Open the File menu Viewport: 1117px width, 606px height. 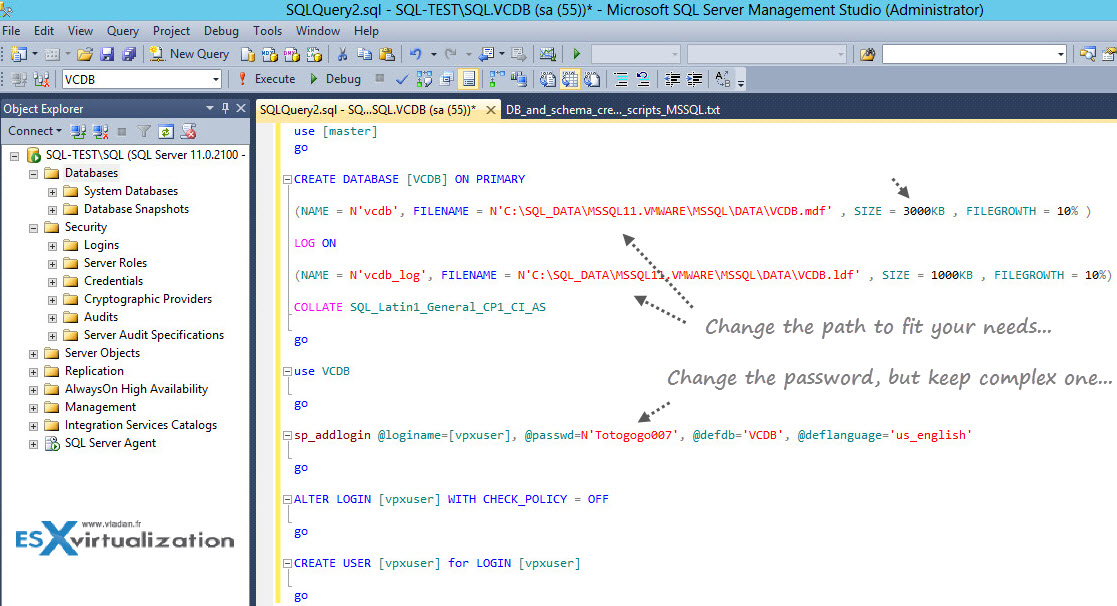[11, 31]
